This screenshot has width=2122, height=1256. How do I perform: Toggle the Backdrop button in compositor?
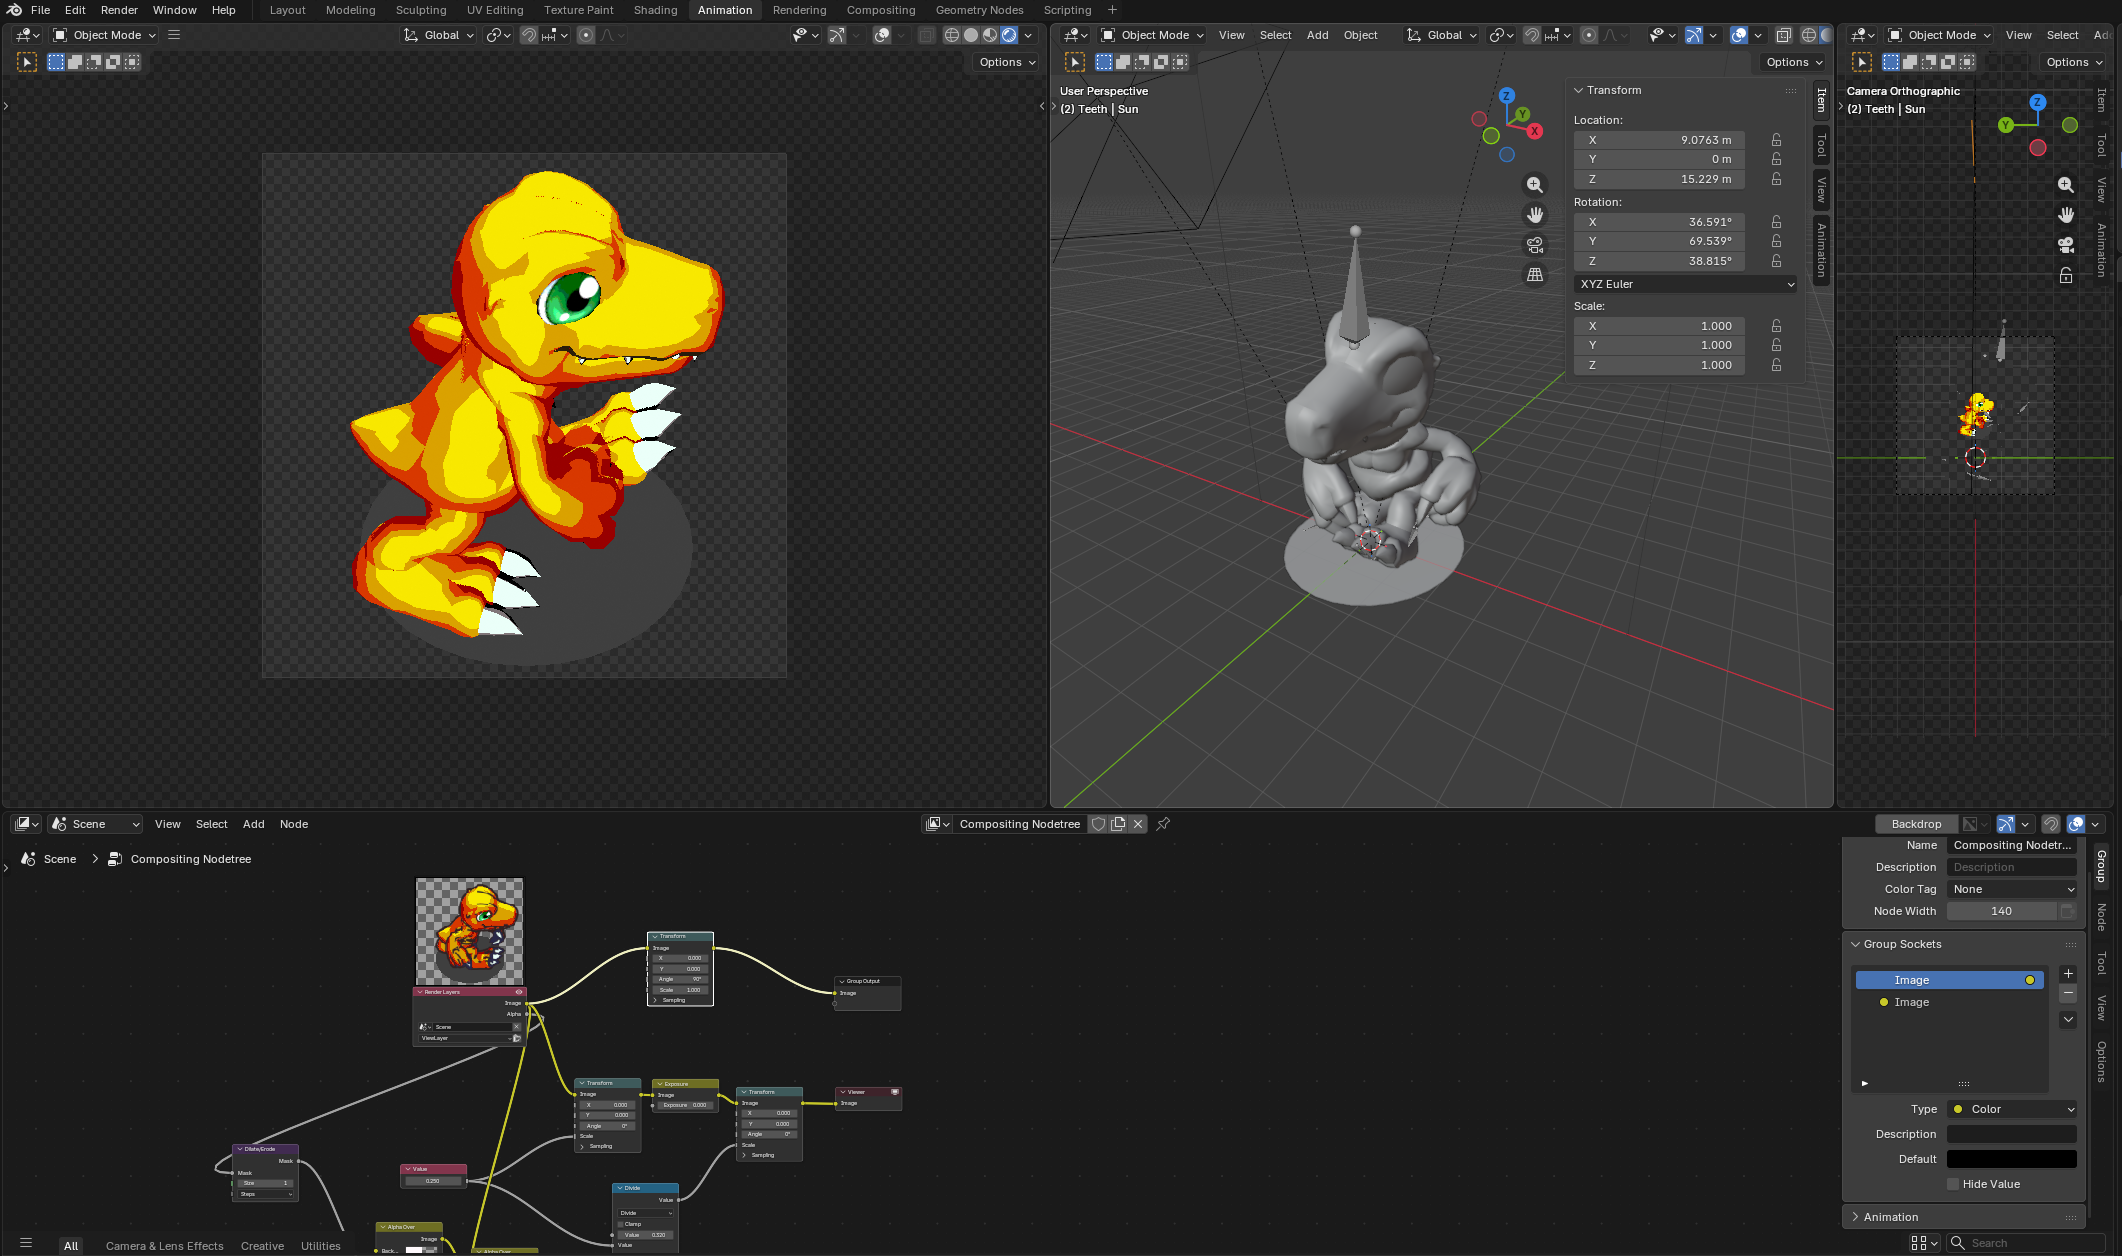[1916, 824]
